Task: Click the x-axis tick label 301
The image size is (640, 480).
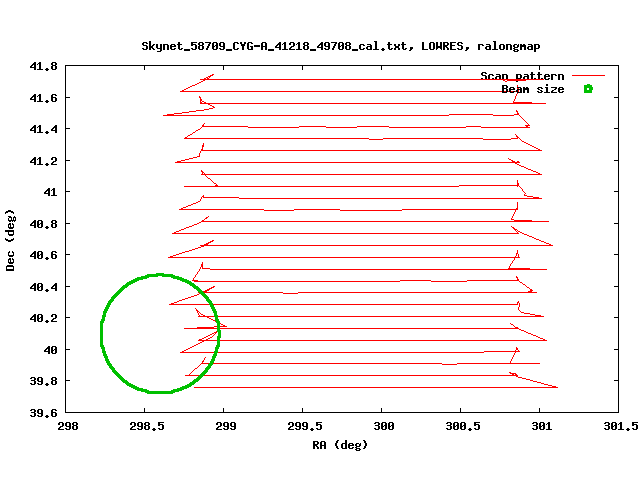Action: click(542, 426)
